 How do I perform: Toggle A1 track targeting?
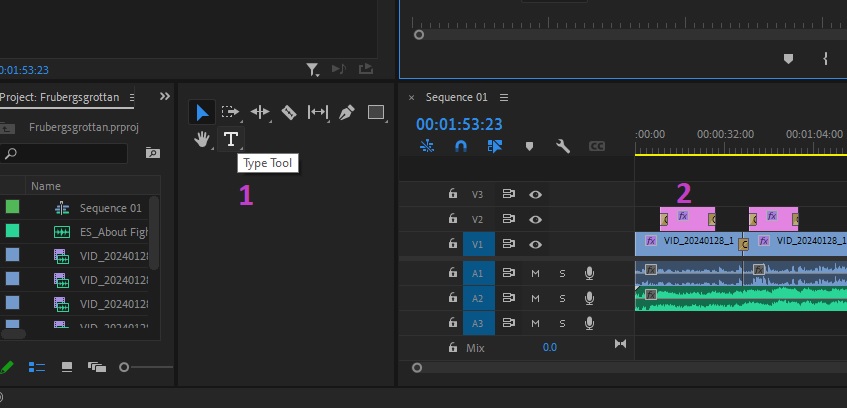478,273
